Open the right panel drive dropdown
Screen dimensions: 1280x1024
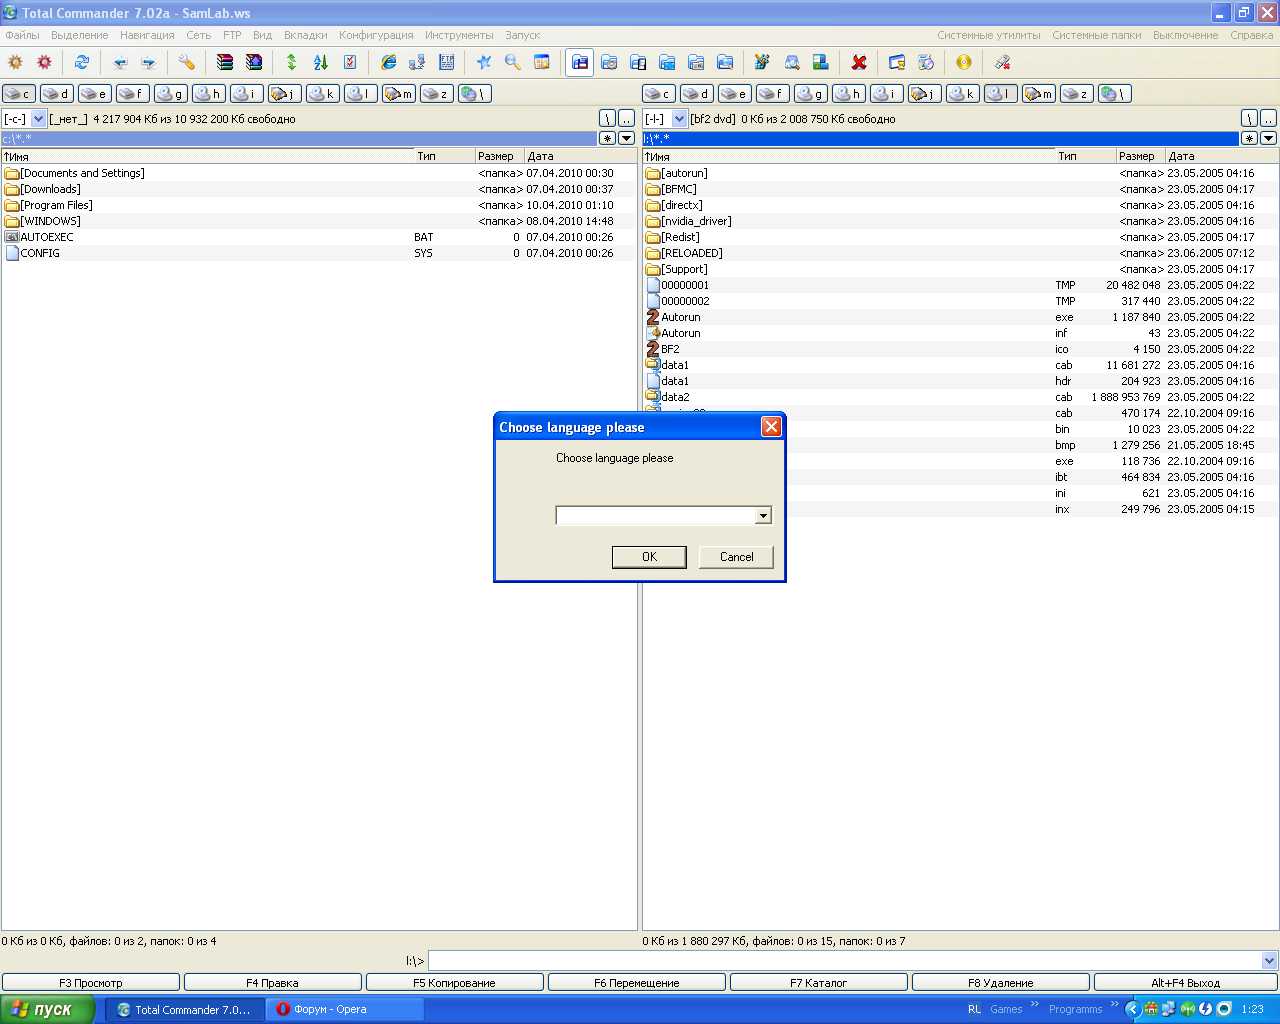click(x=679, y=119)
